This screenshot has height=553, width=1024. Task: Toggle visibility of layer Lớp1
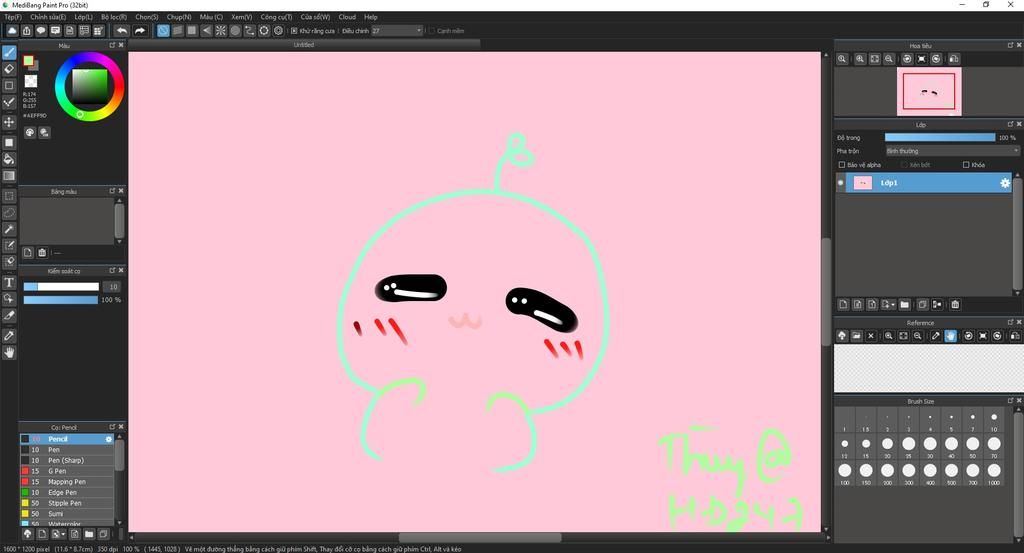click(x=840, y=183)
